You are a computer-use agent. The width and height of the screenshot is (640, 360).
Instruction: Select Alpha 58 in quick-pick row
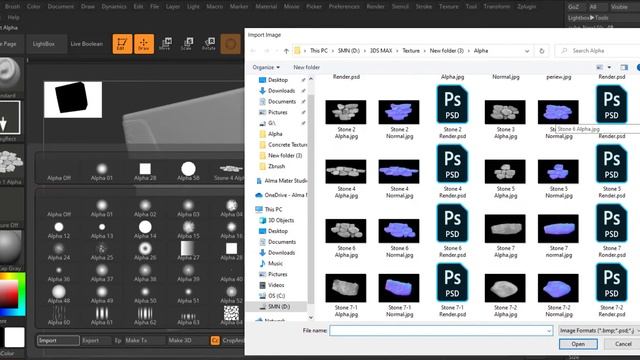pos(188,171)
